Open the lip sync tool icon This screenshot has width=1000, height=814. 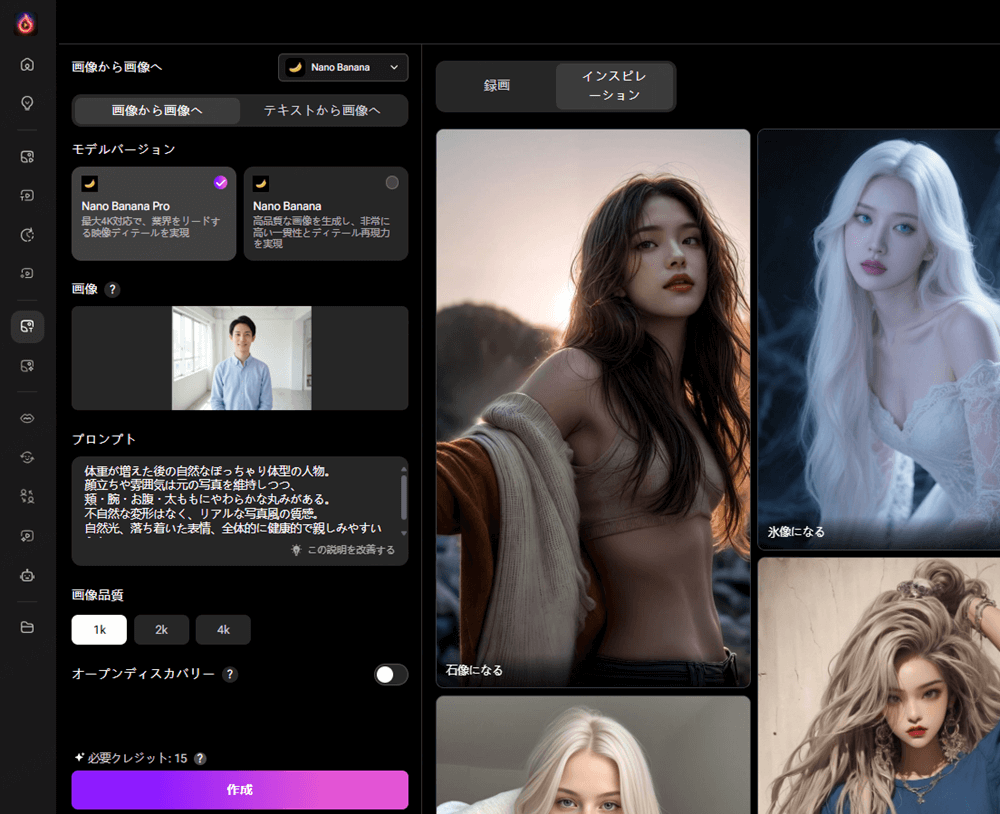(x=27, y=418)
